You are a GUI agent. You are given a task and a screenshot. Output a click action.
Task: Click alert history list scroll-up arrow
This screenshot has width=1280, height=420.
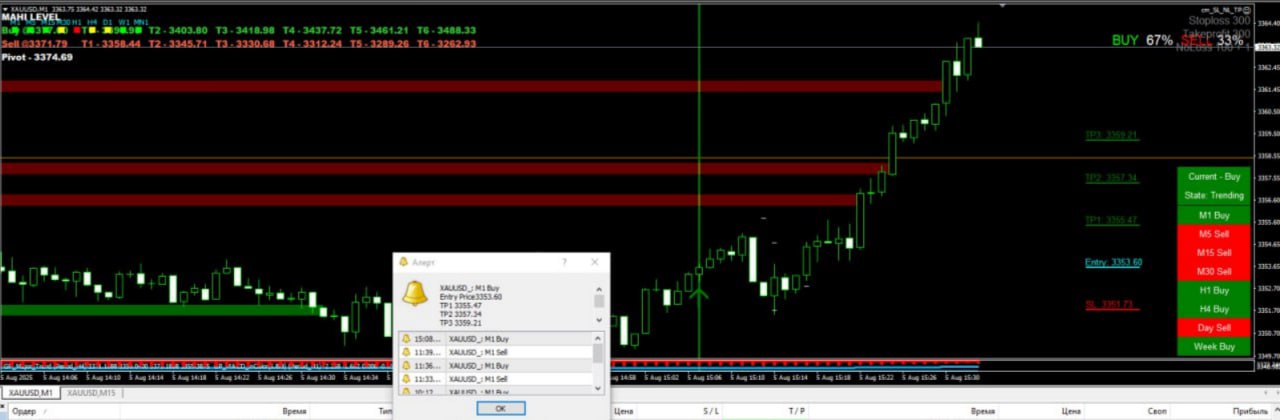click(598, 338)
